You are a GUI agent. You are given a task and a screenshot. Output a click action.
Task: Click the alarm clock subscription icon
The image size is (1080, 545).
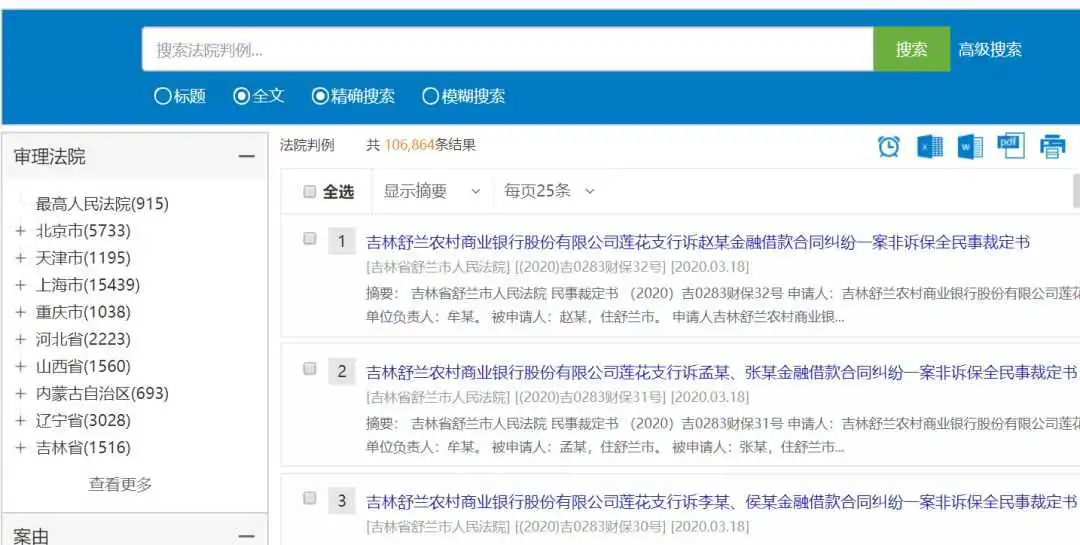[x=889, y=146]
